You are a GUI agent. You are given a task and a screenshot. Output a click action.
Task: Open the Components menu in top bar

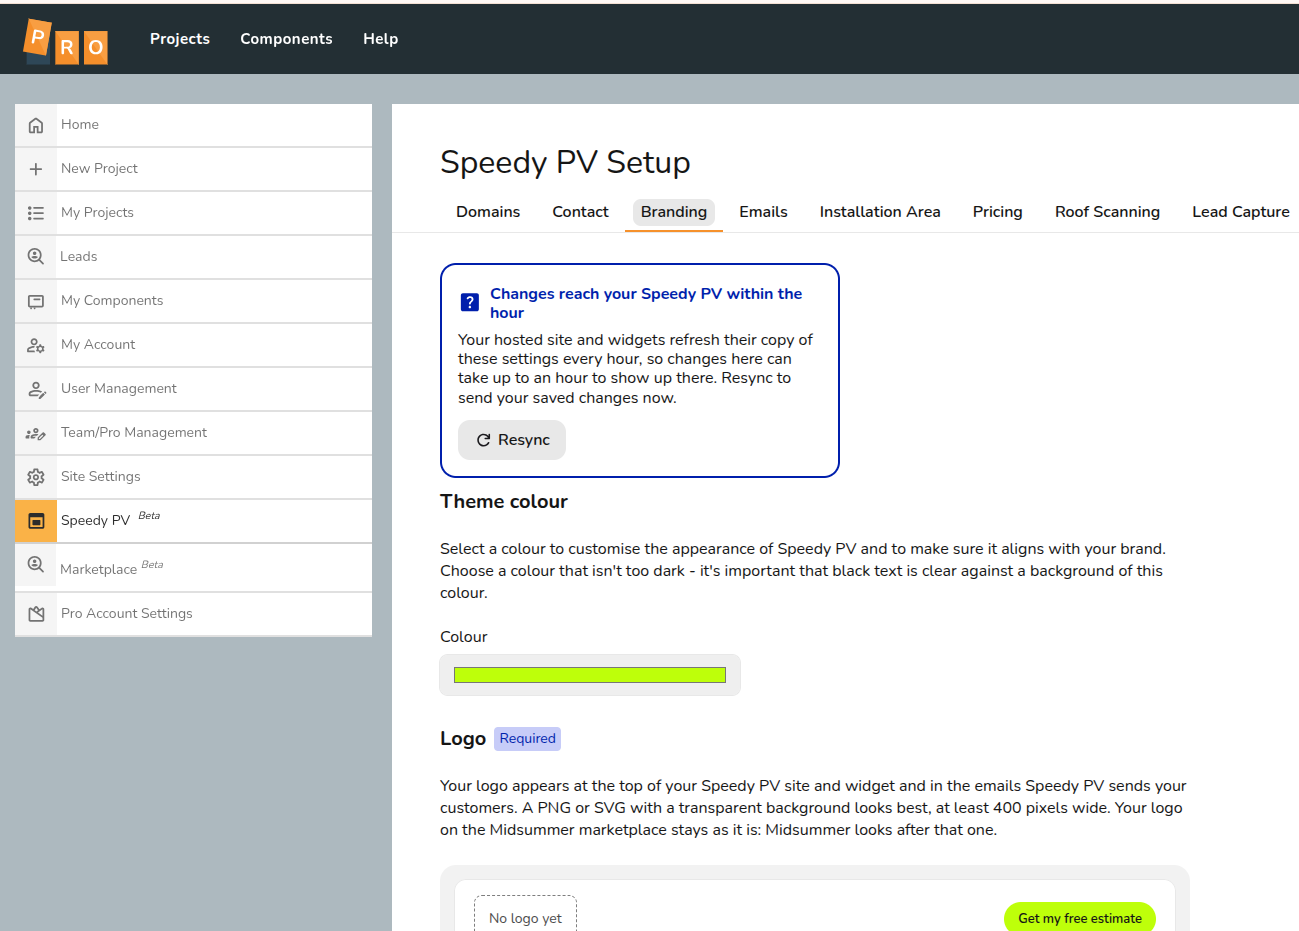(x=286, y=39)
